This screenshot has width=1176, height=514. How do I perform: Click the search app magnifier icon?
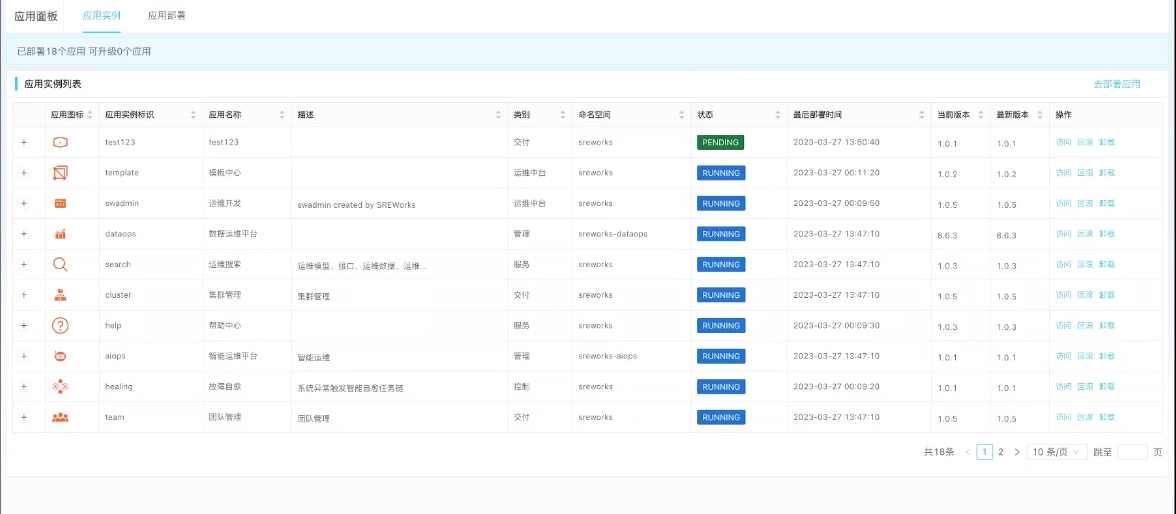[x=60, y=265]
